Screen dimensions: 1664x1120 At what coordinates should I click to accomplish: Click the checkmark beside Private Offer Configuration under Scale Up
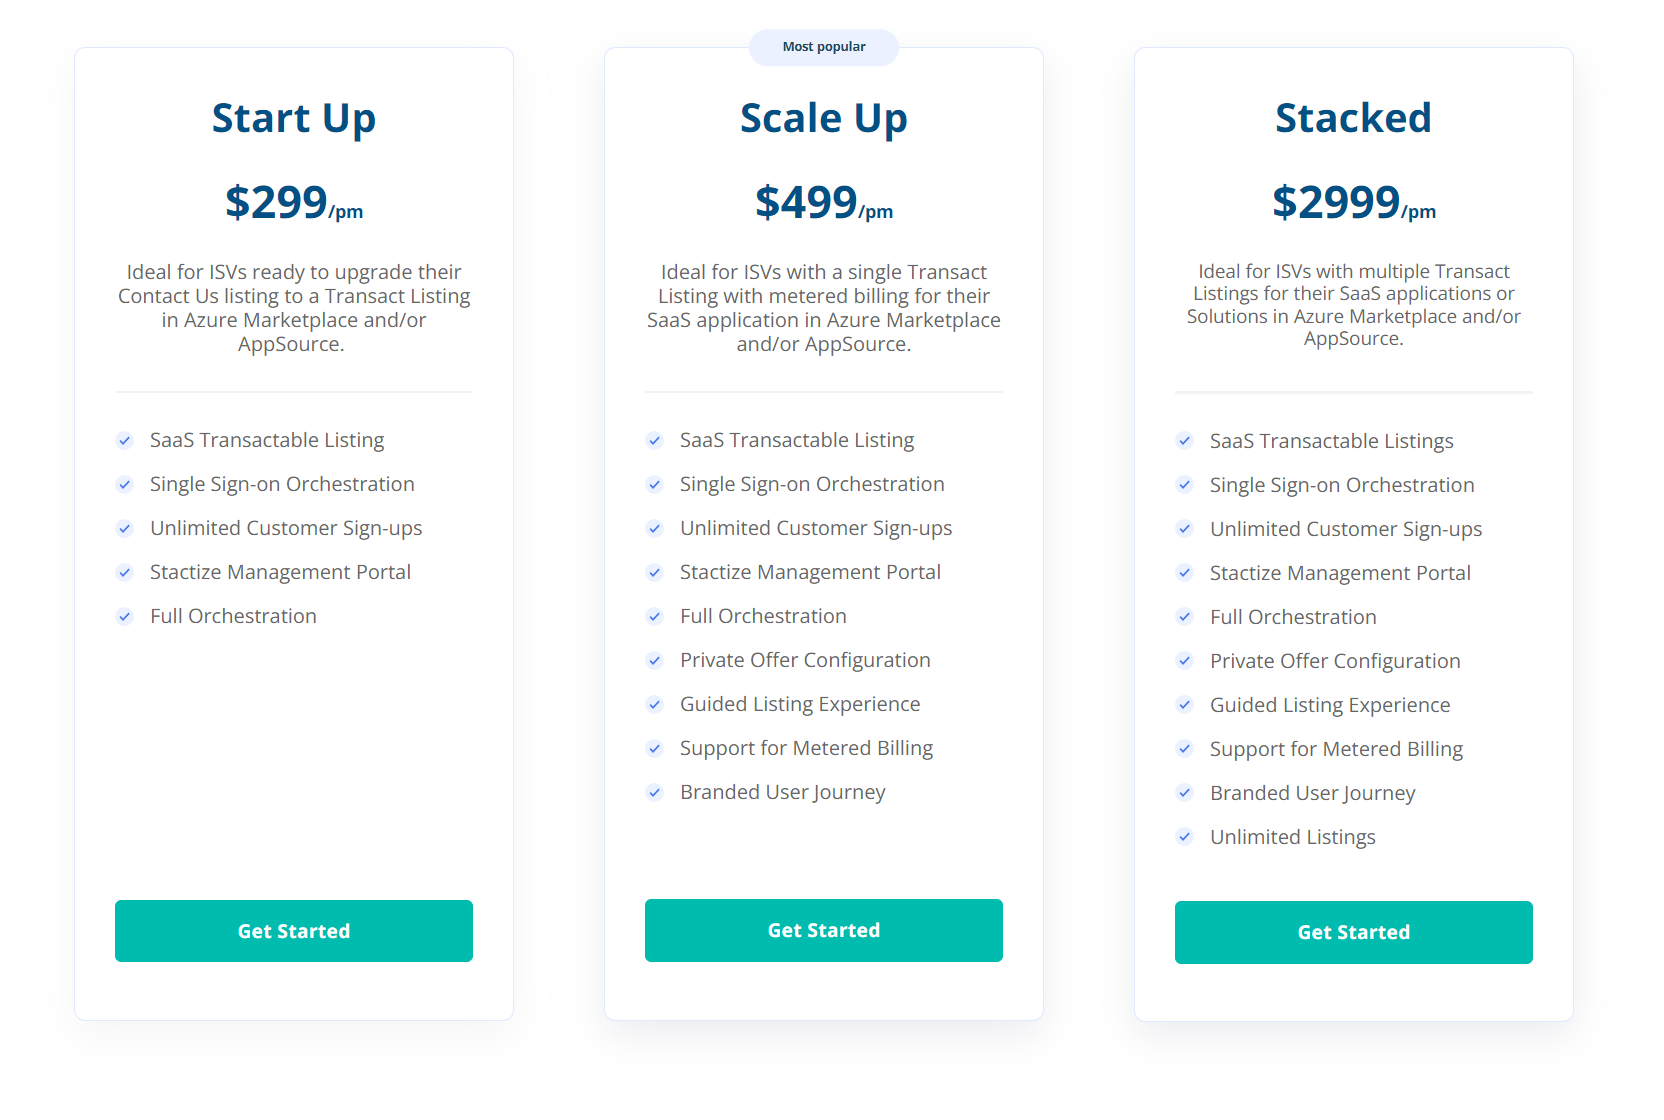click(655, 660)
